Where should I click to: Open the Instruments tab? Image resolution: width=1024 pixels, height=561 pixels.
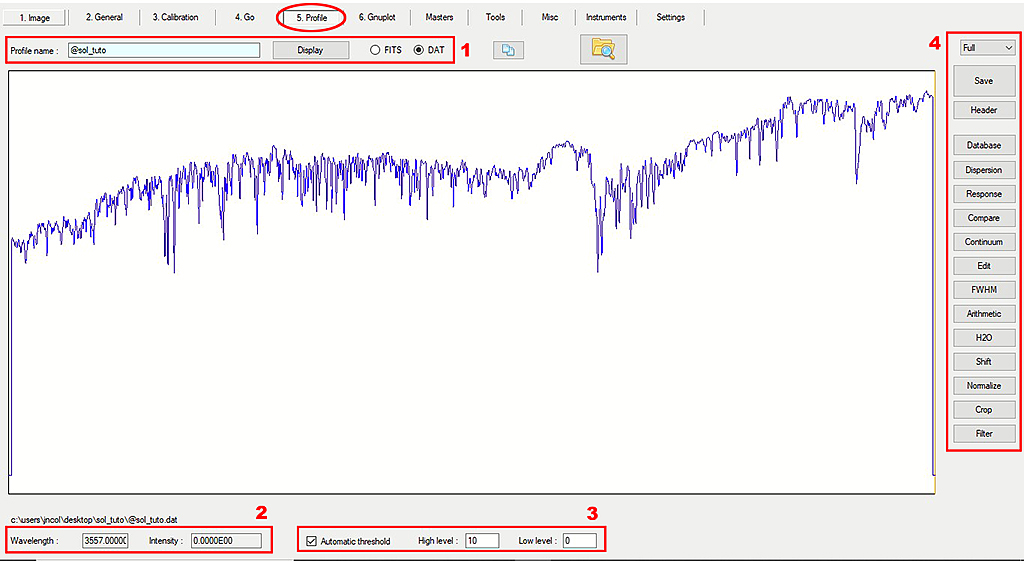pyautogui.click(x=606, y=17)
